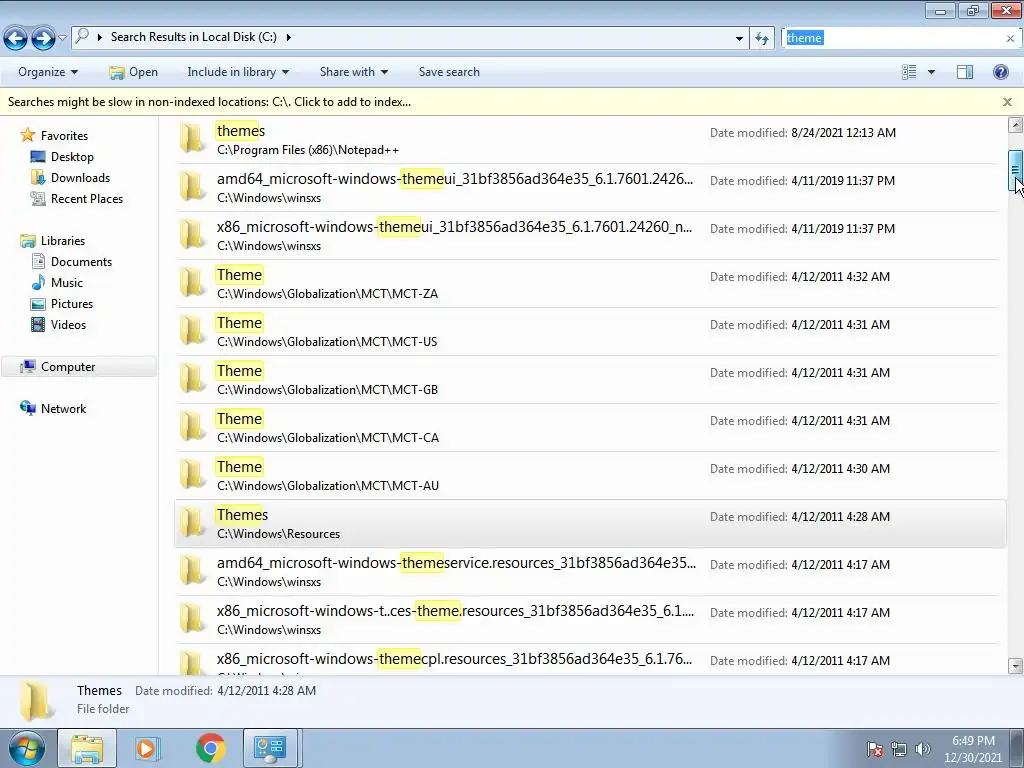1024x768 pixels.
Task: Open the Documents library
Action: tap(81, 262)
